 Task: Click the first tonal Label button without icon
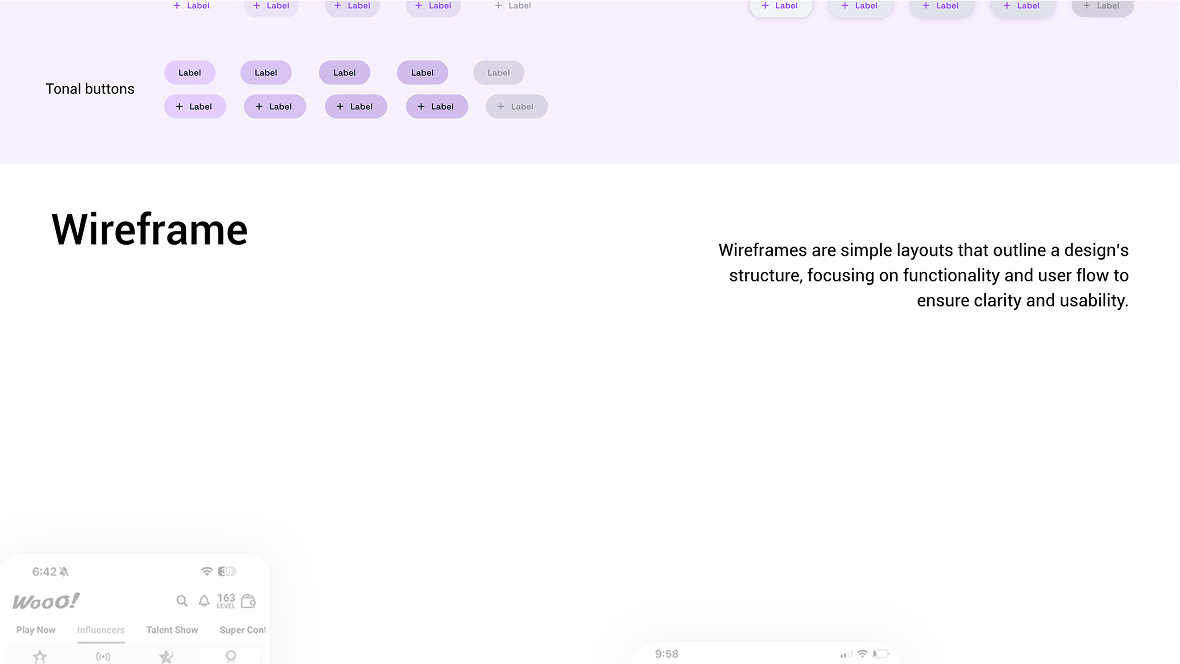[190, 73]
